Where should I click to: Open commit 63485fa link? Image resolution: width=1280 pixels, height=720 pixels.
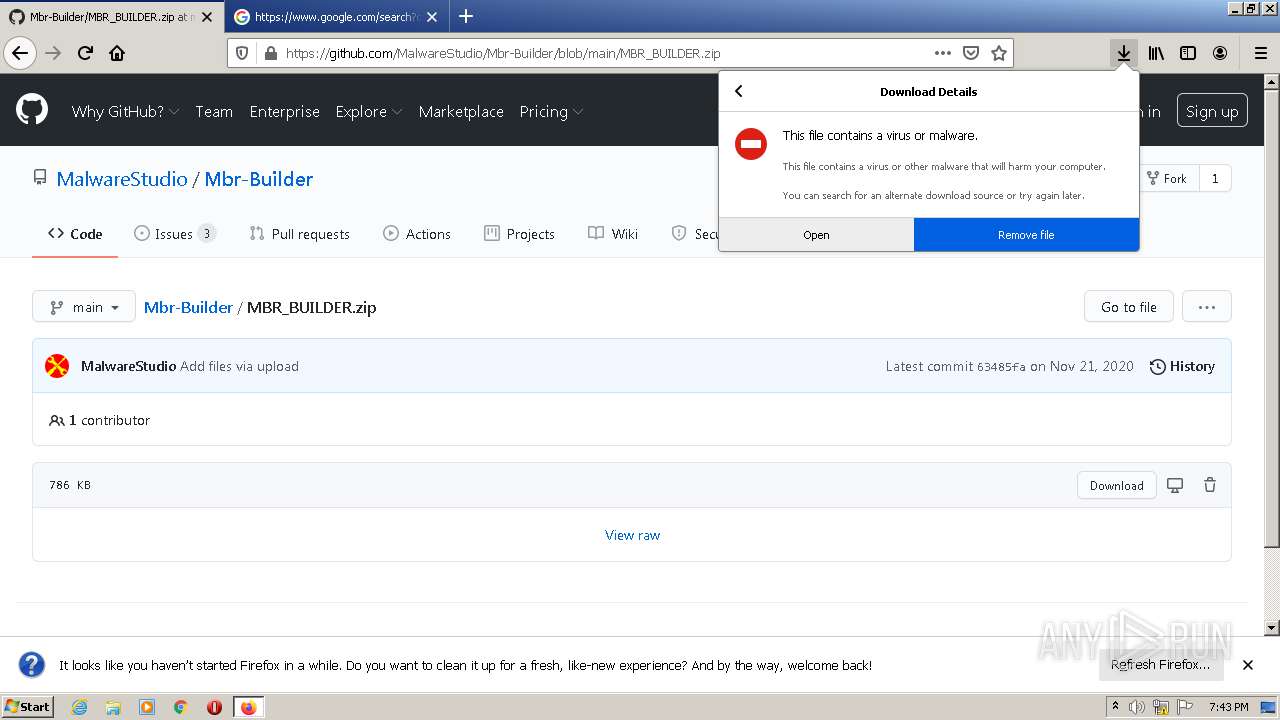pyautogui.click(x=1001, y=367)
